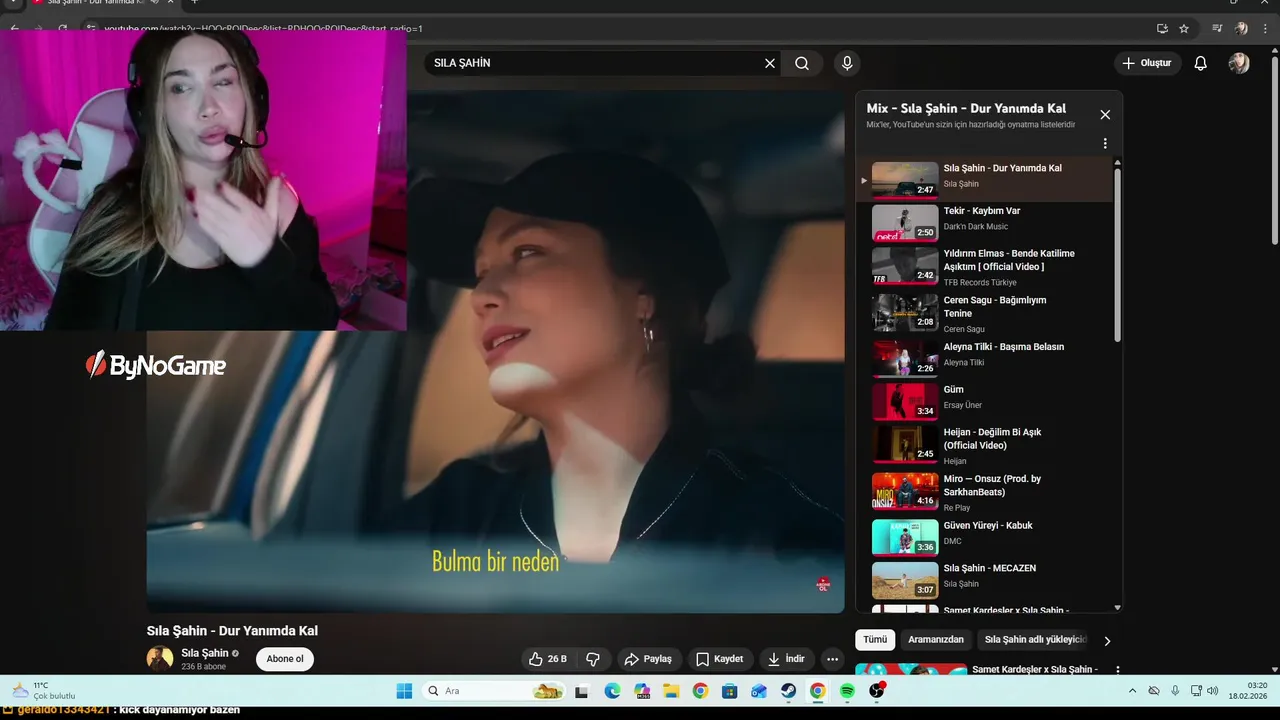This screenshot has width=1280, height=720.
Task: Click the Paylaş share button
Action: coord(648,659)
